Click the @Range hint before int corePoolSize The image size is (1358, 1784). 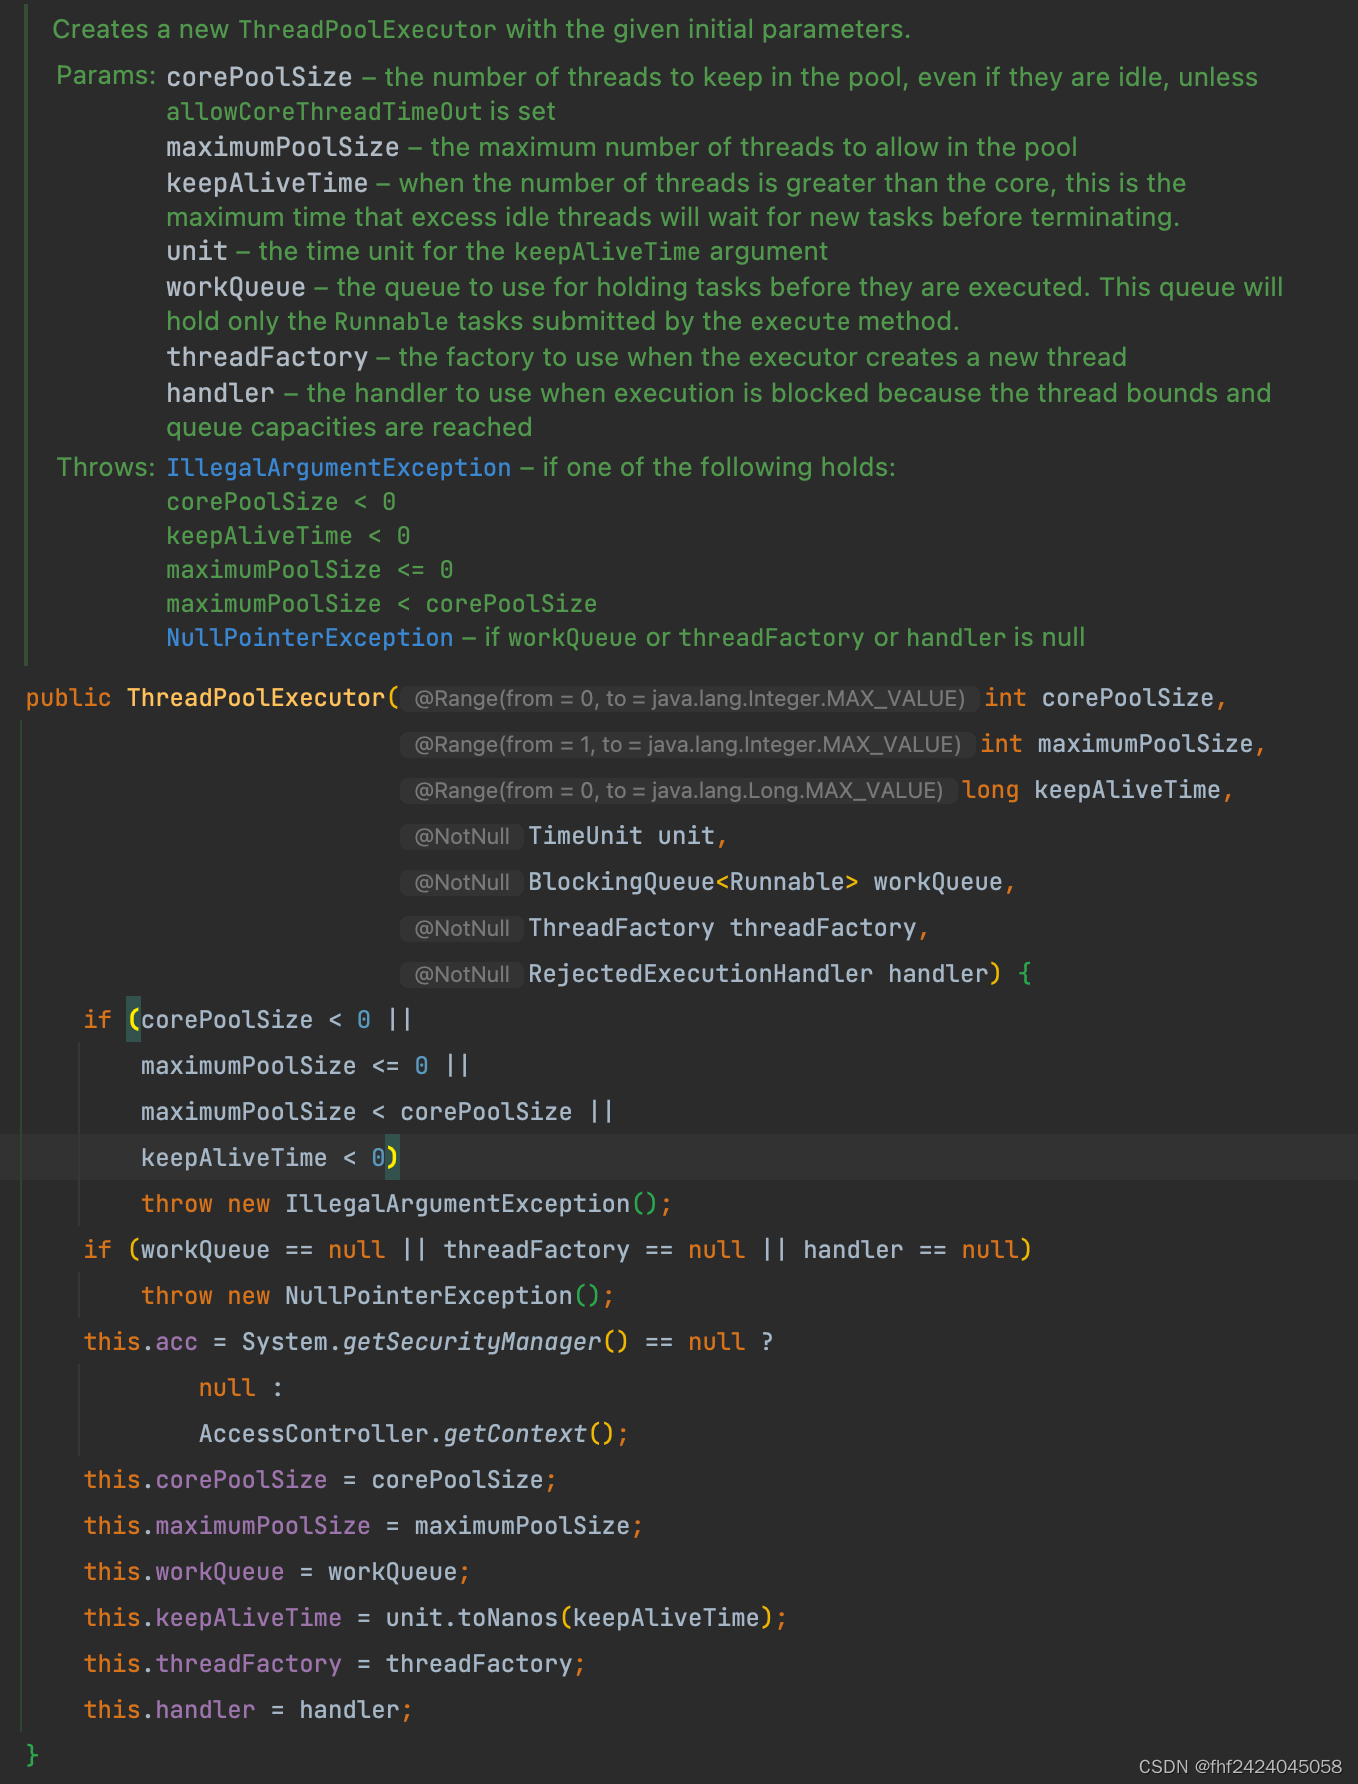689,698
